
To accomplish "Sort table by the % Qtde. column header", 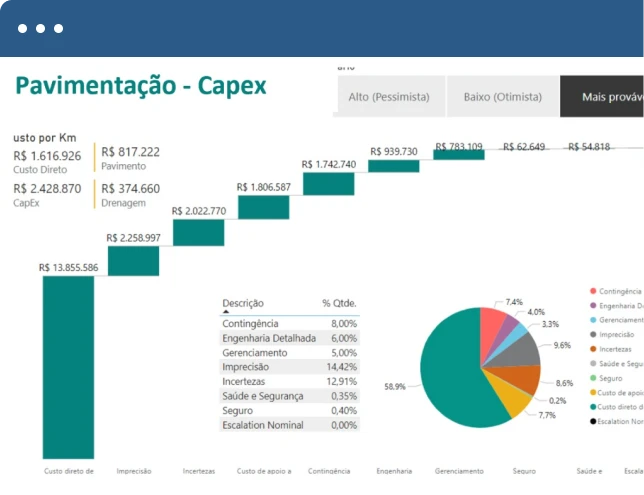I will tap(338, 302).
